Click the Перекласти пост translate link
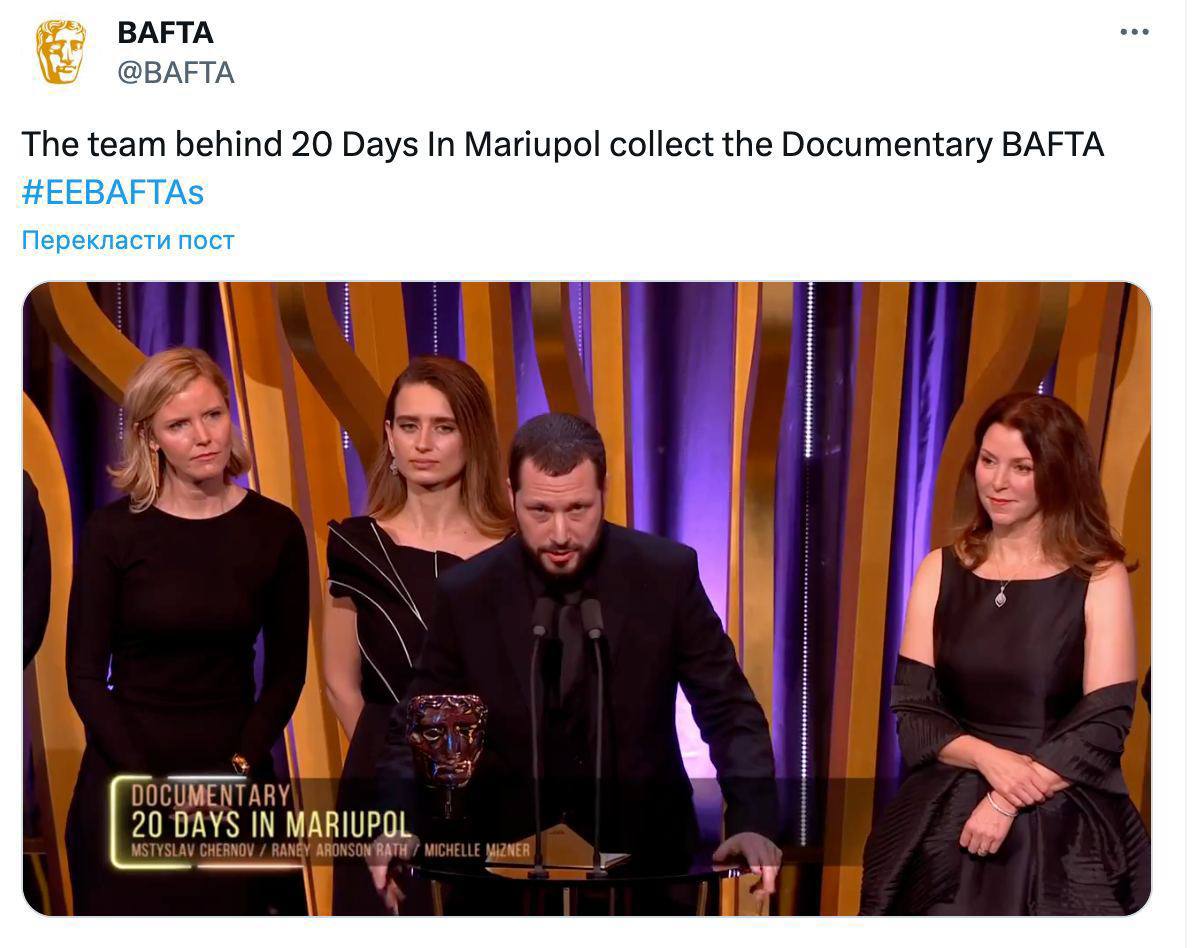 [128, 240]
